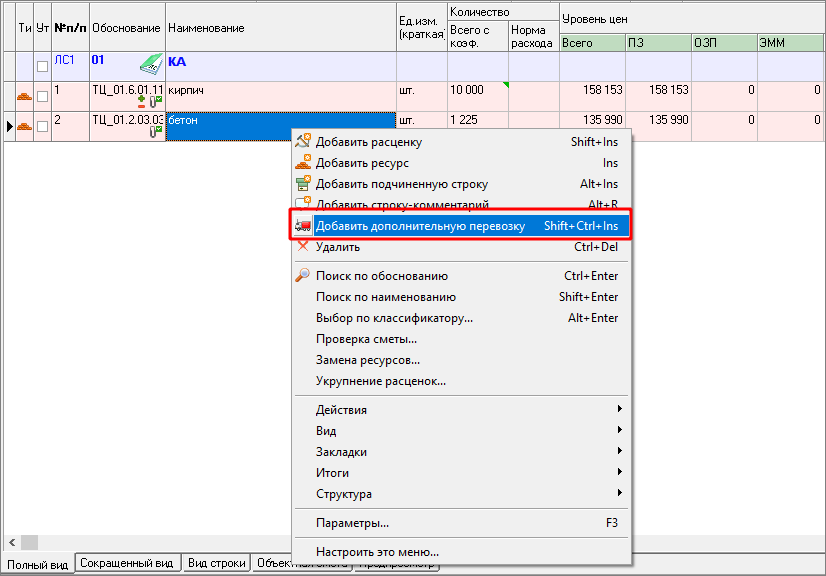This screenshot has height=576, width=826.
Task: Select 'Добавить ресурс' menu entry
Action: point(362,163)
